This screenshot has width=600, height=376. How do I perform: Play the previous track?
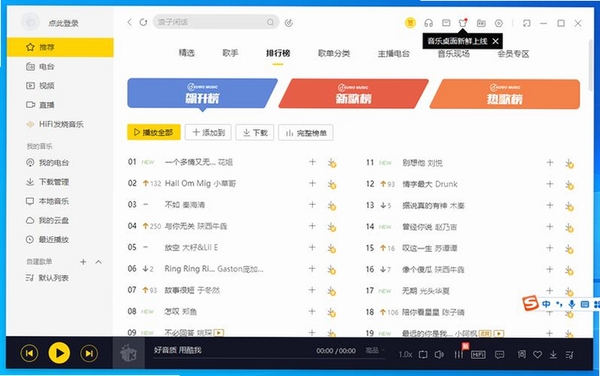tap(29, 353)
